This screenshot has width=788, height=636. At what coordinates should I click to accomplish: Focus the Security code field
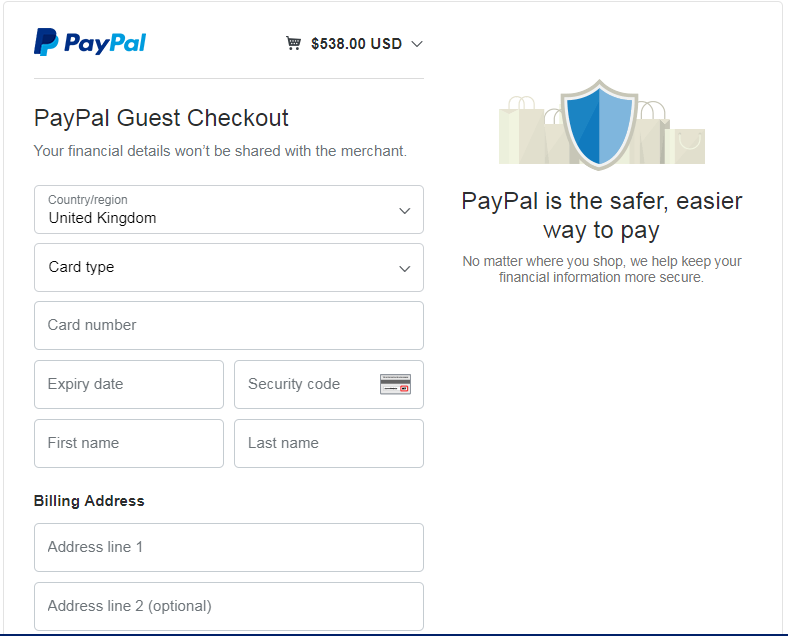point(329,384)
